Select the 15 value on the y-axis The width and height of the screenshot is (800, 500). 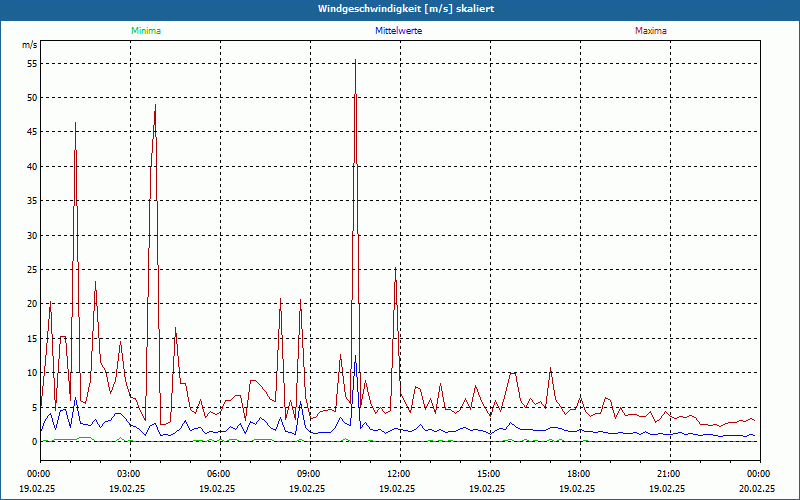32,339
